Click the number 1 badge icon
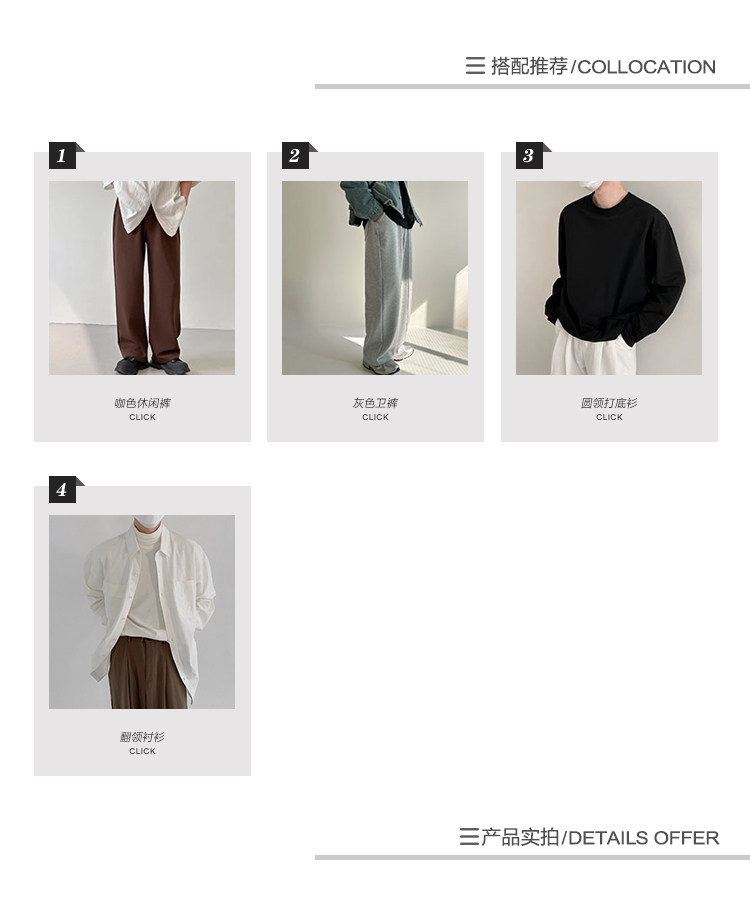 pos(63,156)
